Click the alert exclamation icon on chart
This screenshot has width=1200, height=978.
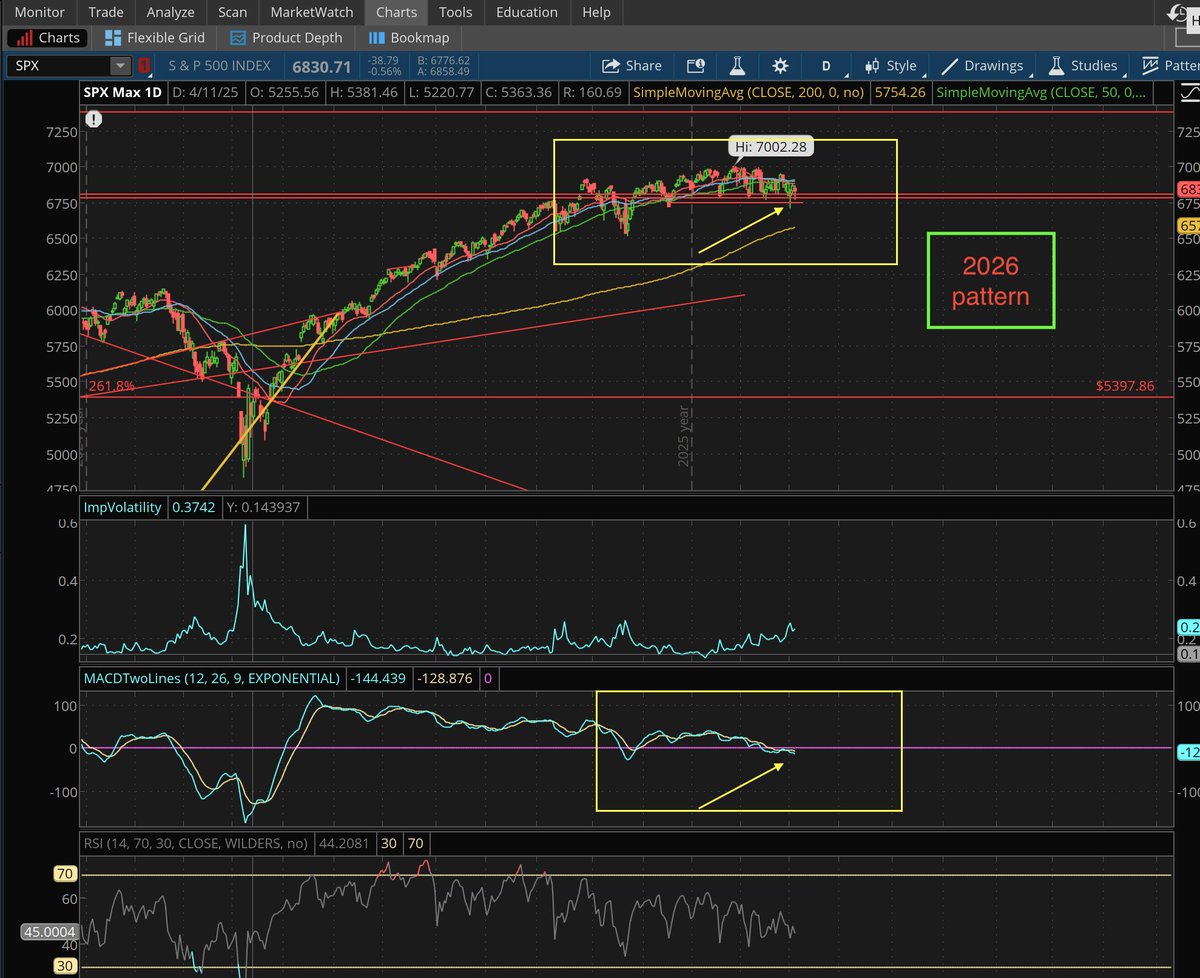[x=94, y=119]
